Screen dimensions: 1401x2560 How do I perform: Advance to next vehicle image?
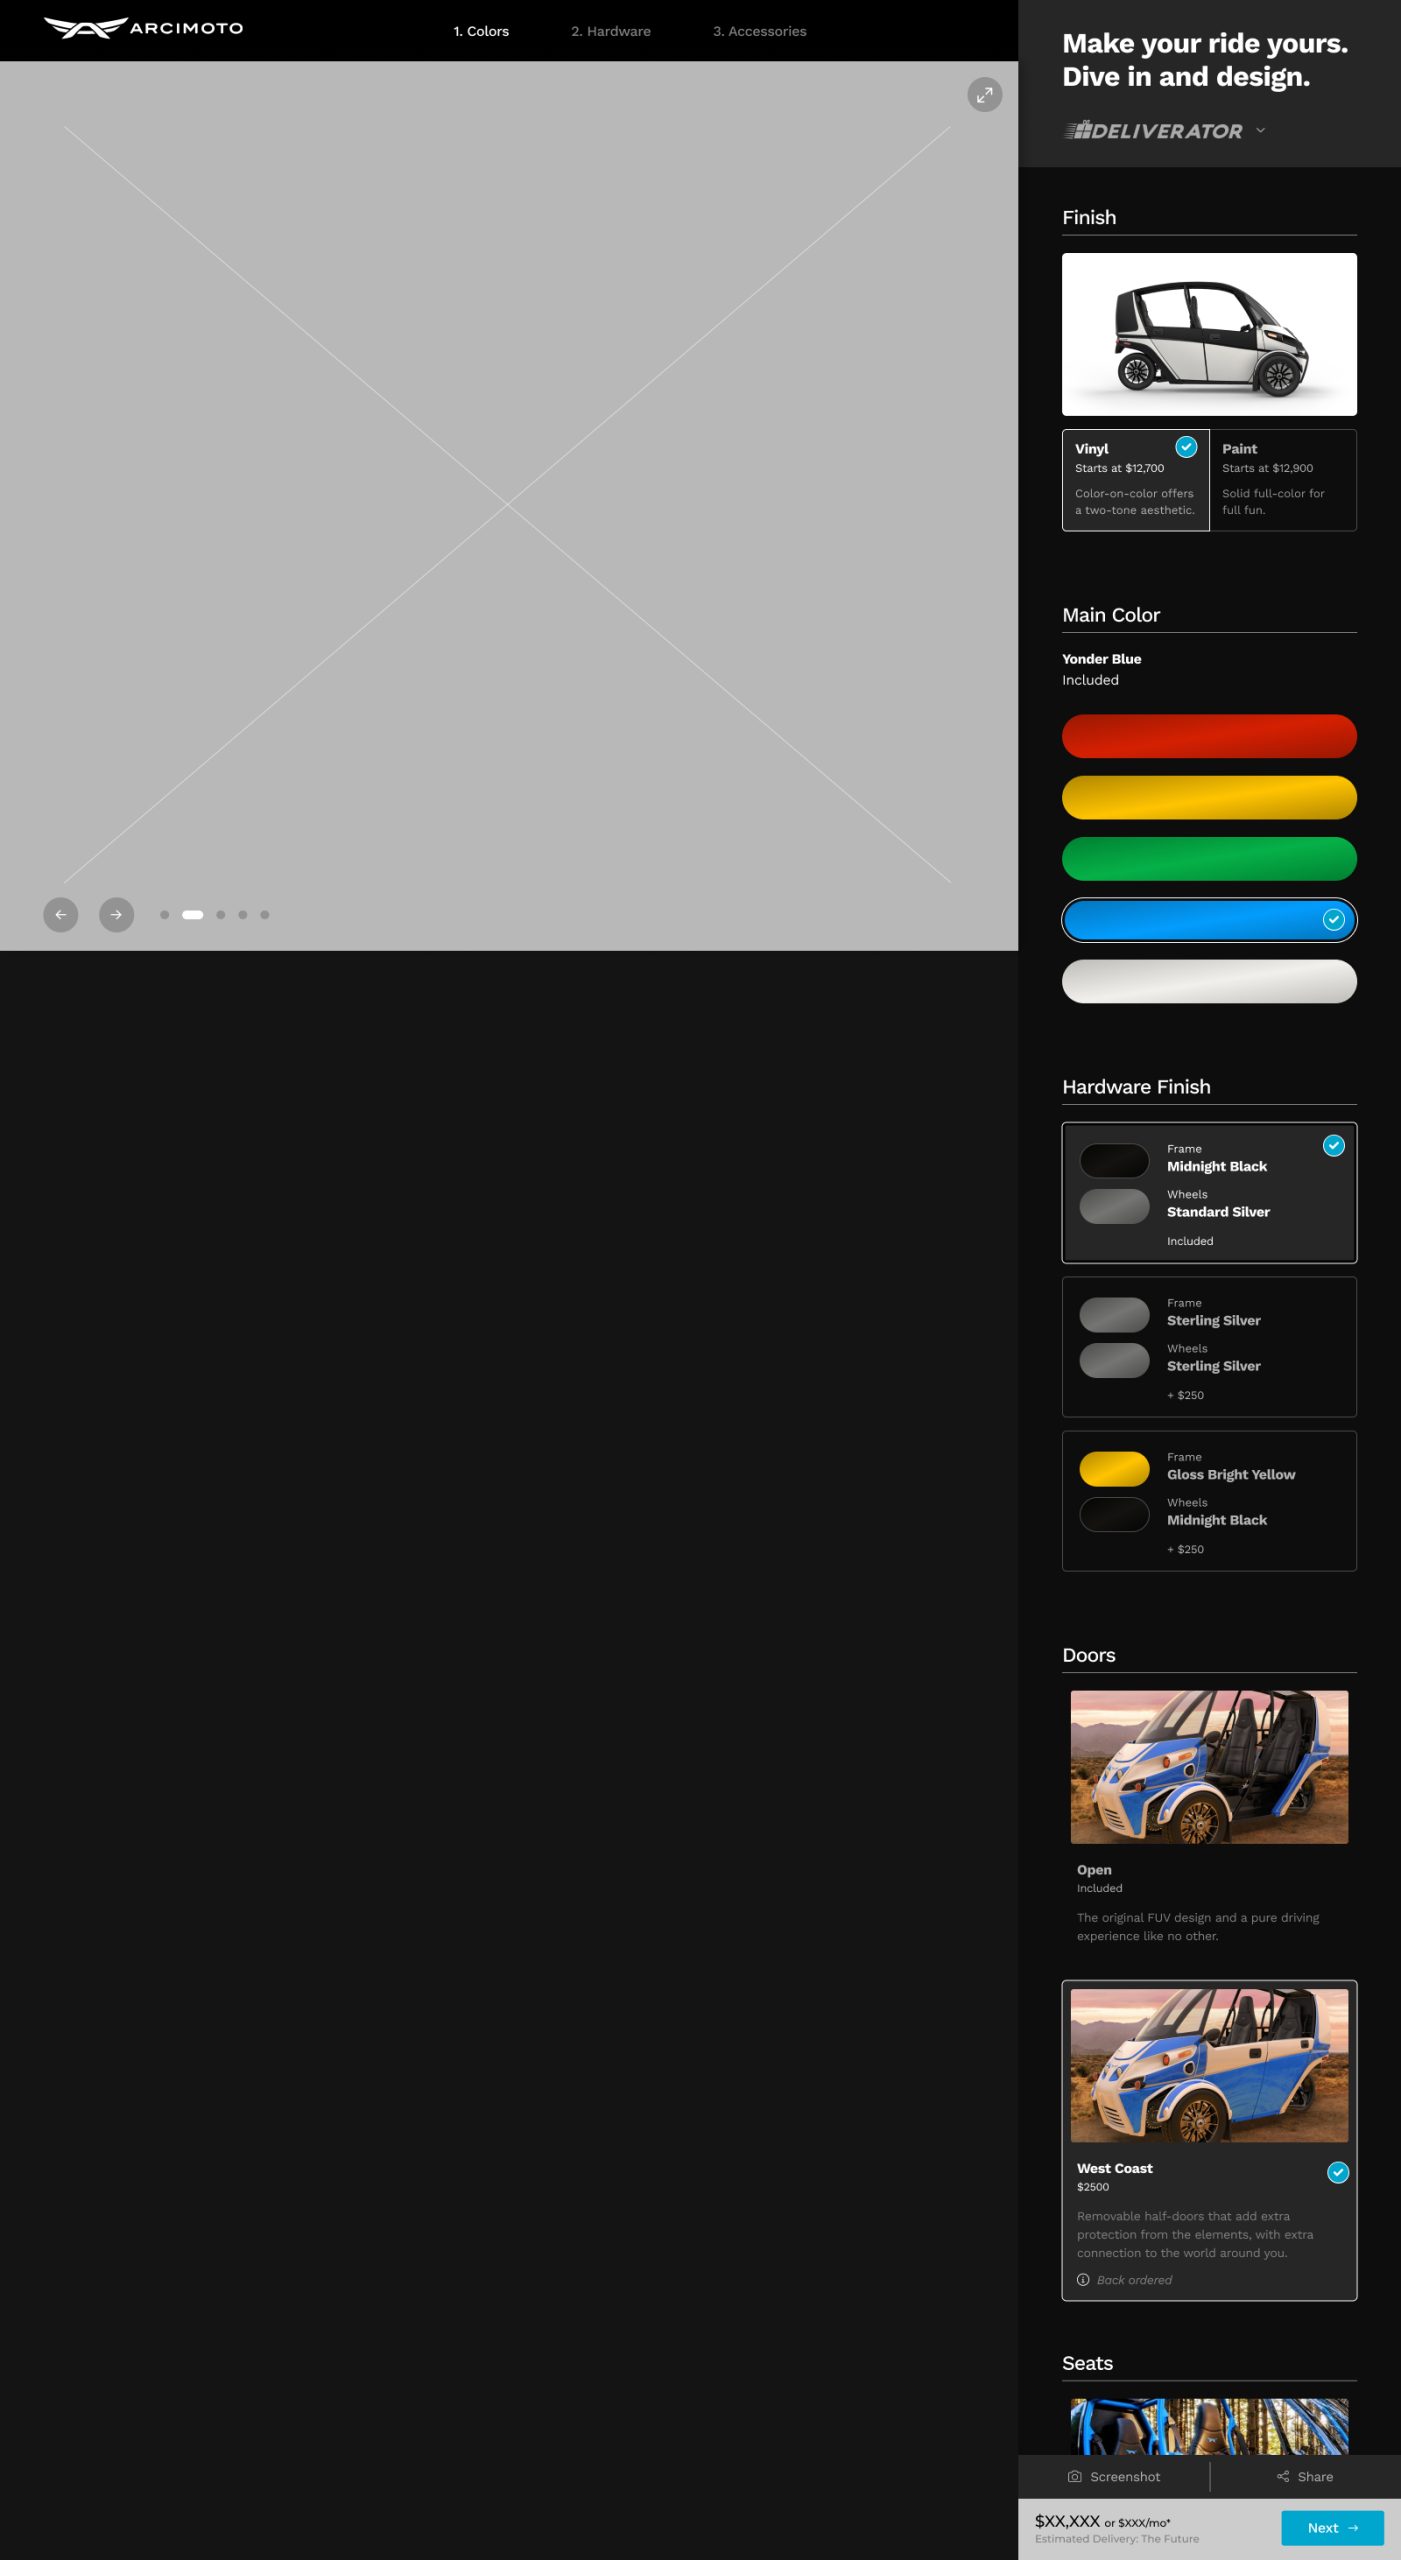pyautogui.click(x=116, y=914)
